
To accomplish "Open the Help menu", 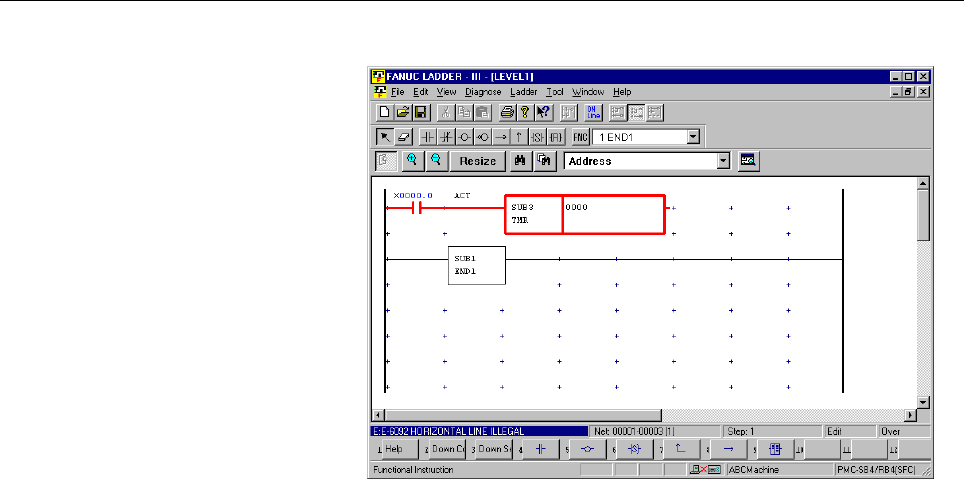I will coord(622,92).
